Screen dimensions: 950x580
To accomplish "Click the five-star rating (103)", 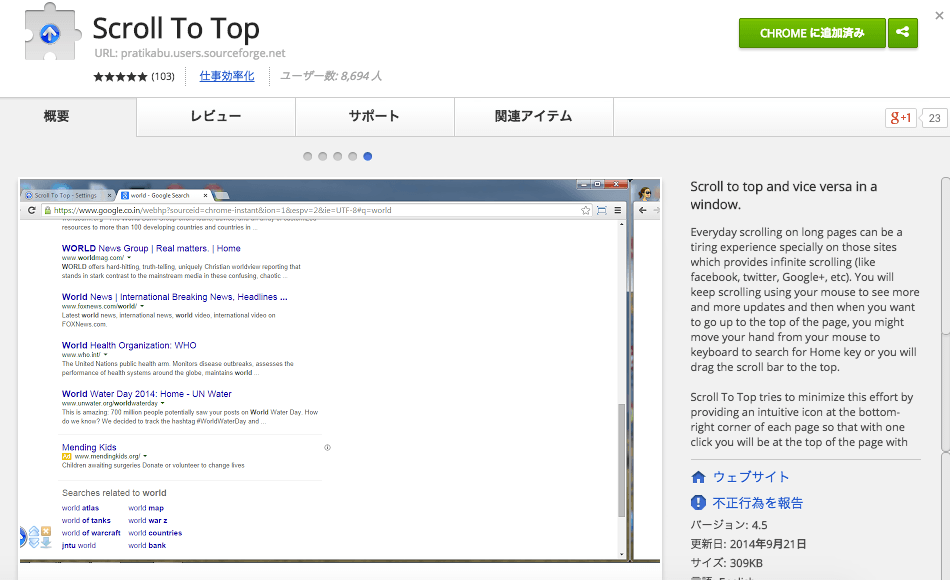I will click(133, 76).
